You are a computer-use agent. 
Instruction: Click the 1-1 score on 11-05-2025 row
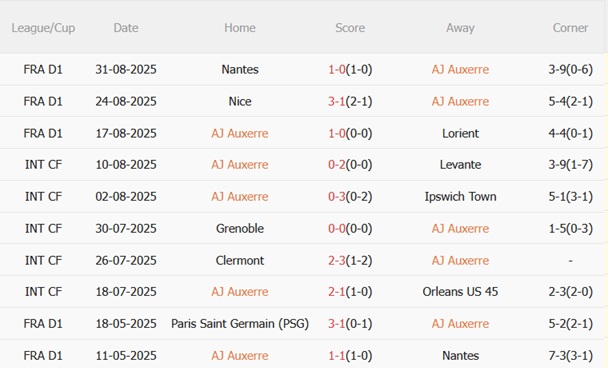pos(337,356)
